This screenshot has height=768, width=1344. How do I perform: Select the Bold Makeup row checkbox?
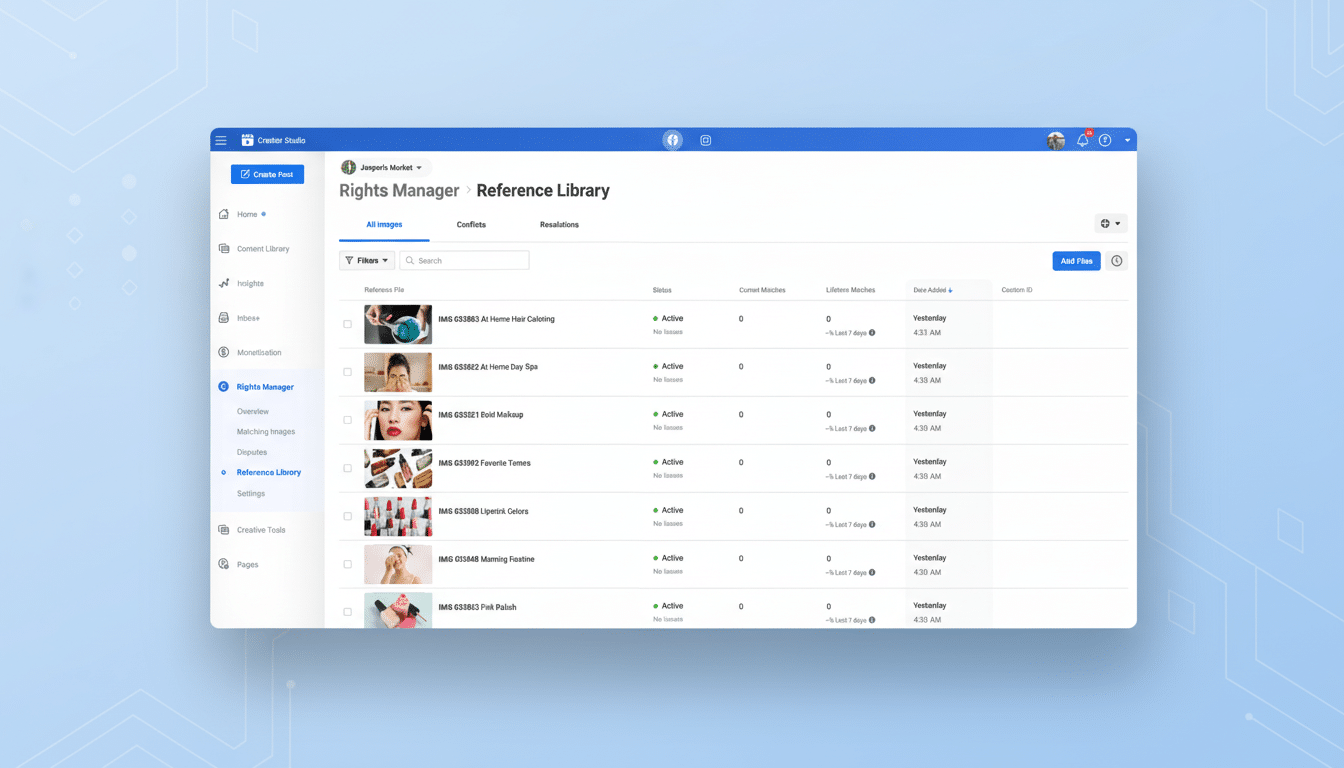point(347,420)
